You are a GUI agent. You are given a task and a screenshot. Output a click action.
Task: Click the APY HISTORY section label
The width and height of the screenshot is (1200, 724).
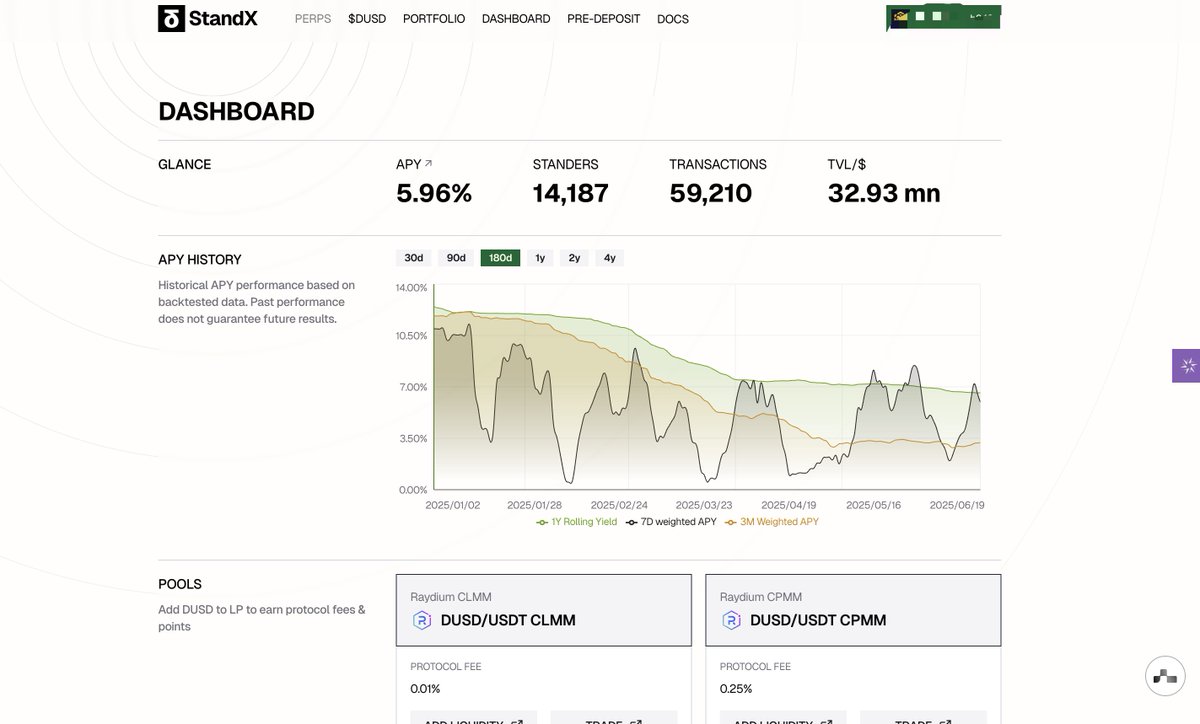pos(200,260)
